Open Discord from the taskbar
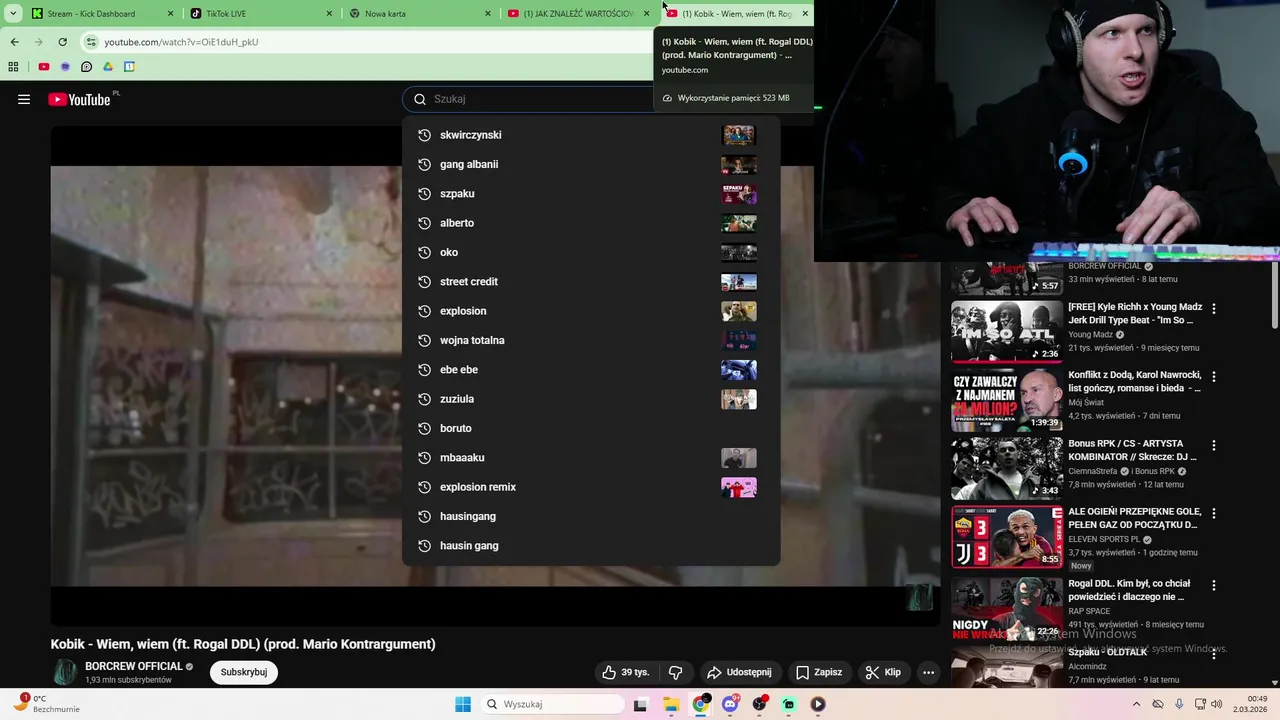The width and height of the screenshot is (1280, 720). (730, 704)
